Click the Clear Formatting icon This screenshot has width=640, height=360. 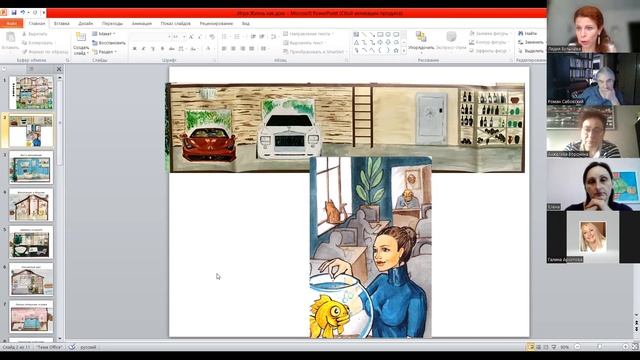pos(212,37)
